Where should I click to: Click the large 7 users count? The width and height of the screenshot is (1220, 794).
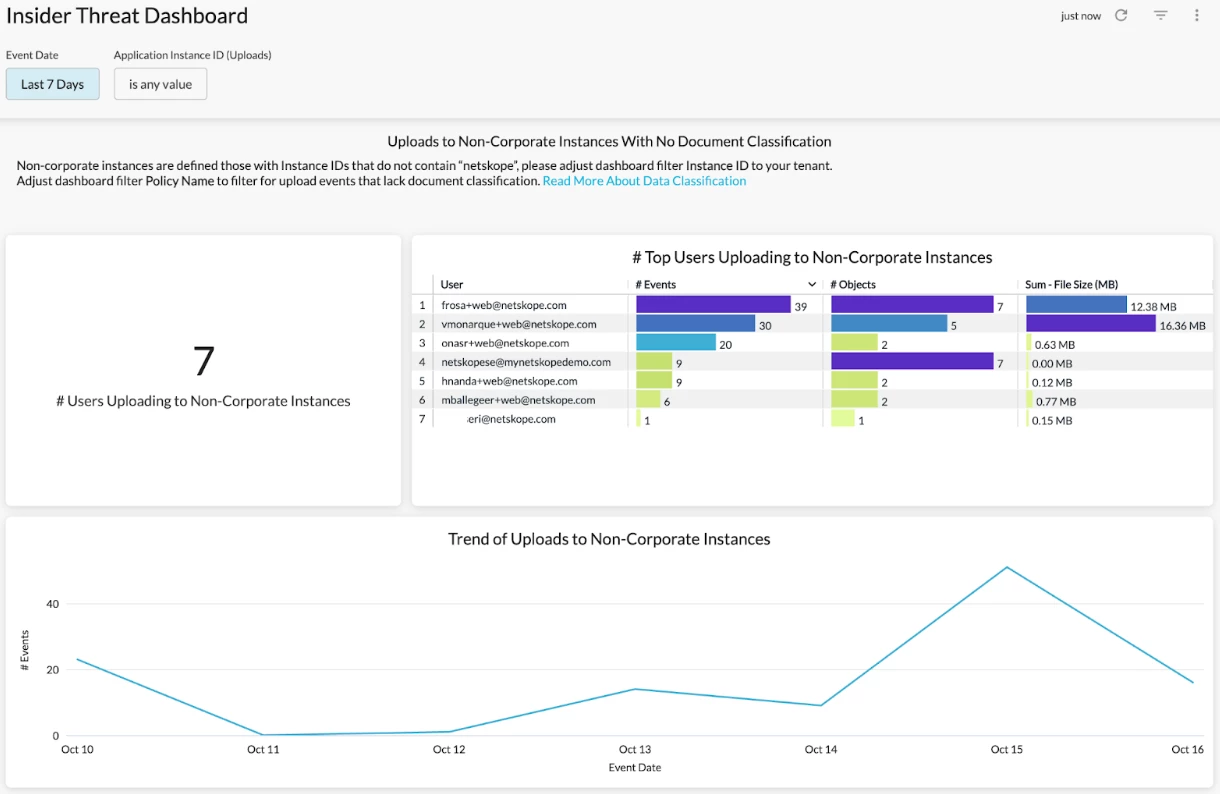click(x=203, y=360)
